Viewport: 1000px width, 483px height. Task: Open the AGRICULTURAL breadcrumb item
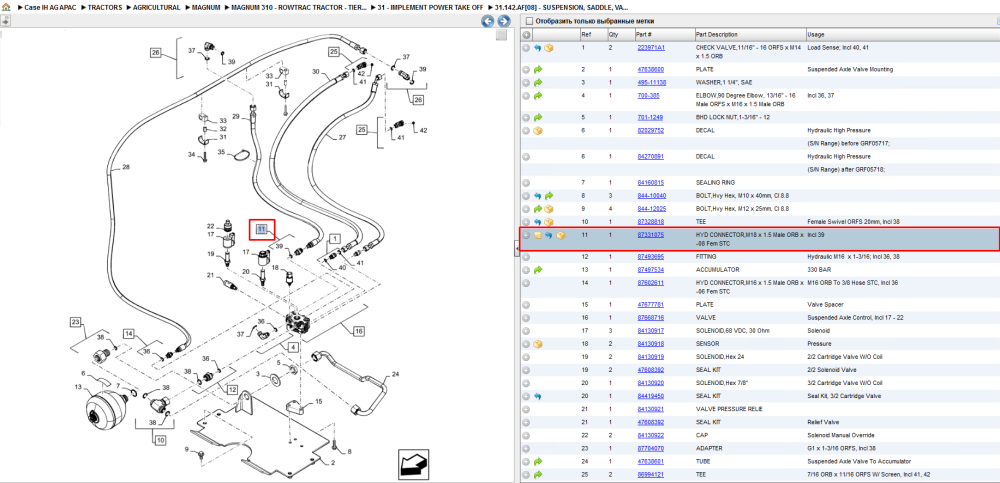click(156, 8)
